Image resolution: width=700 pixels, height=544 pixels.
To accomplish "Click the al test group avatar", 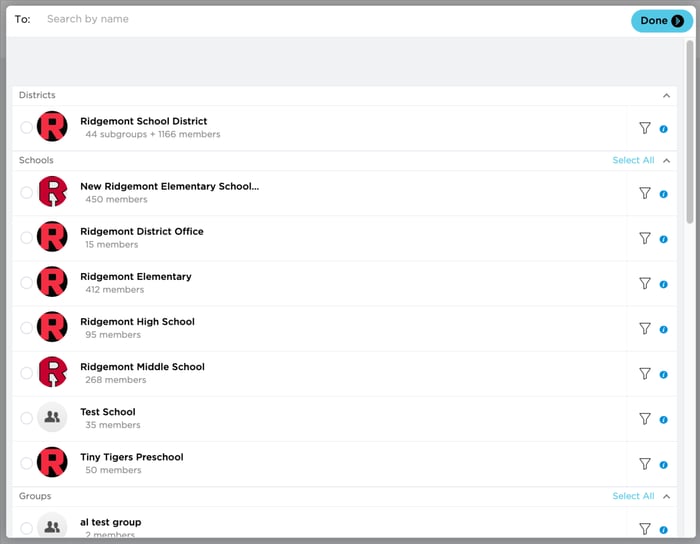I will point(52,525).
